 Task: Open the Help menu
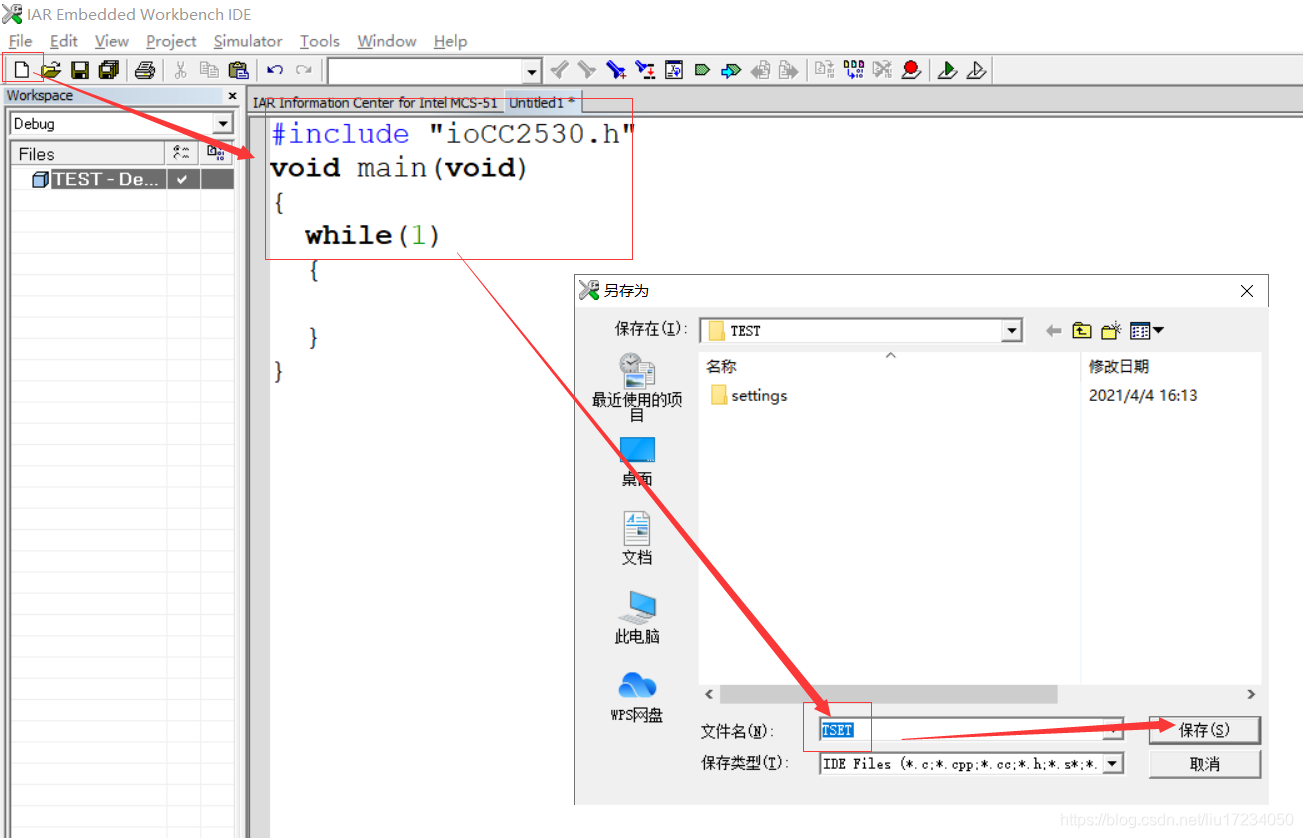pos(450,41)
